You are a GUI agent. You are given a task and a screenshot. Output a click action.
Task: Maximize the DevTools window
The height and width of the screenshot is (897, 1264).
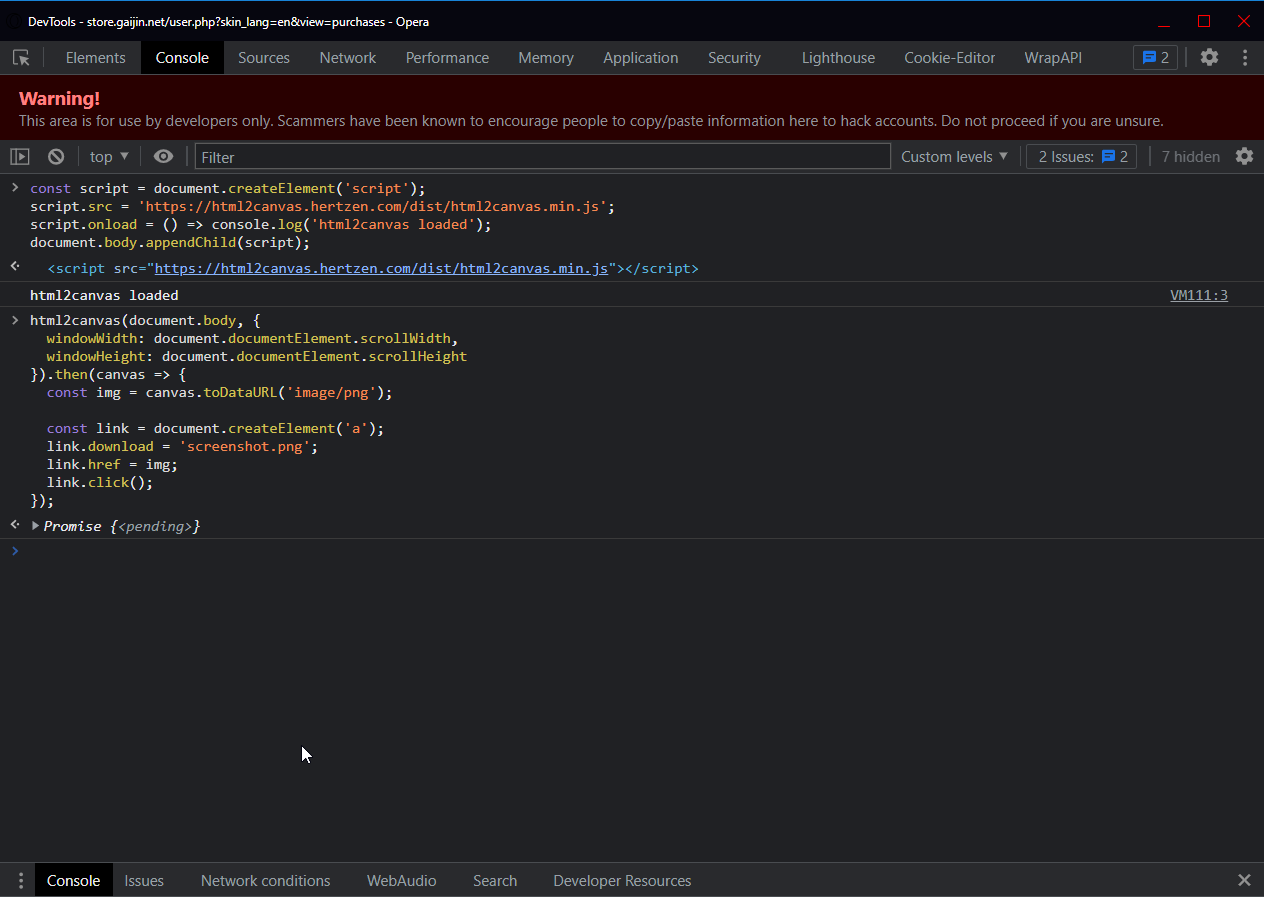click(1204, 21)
